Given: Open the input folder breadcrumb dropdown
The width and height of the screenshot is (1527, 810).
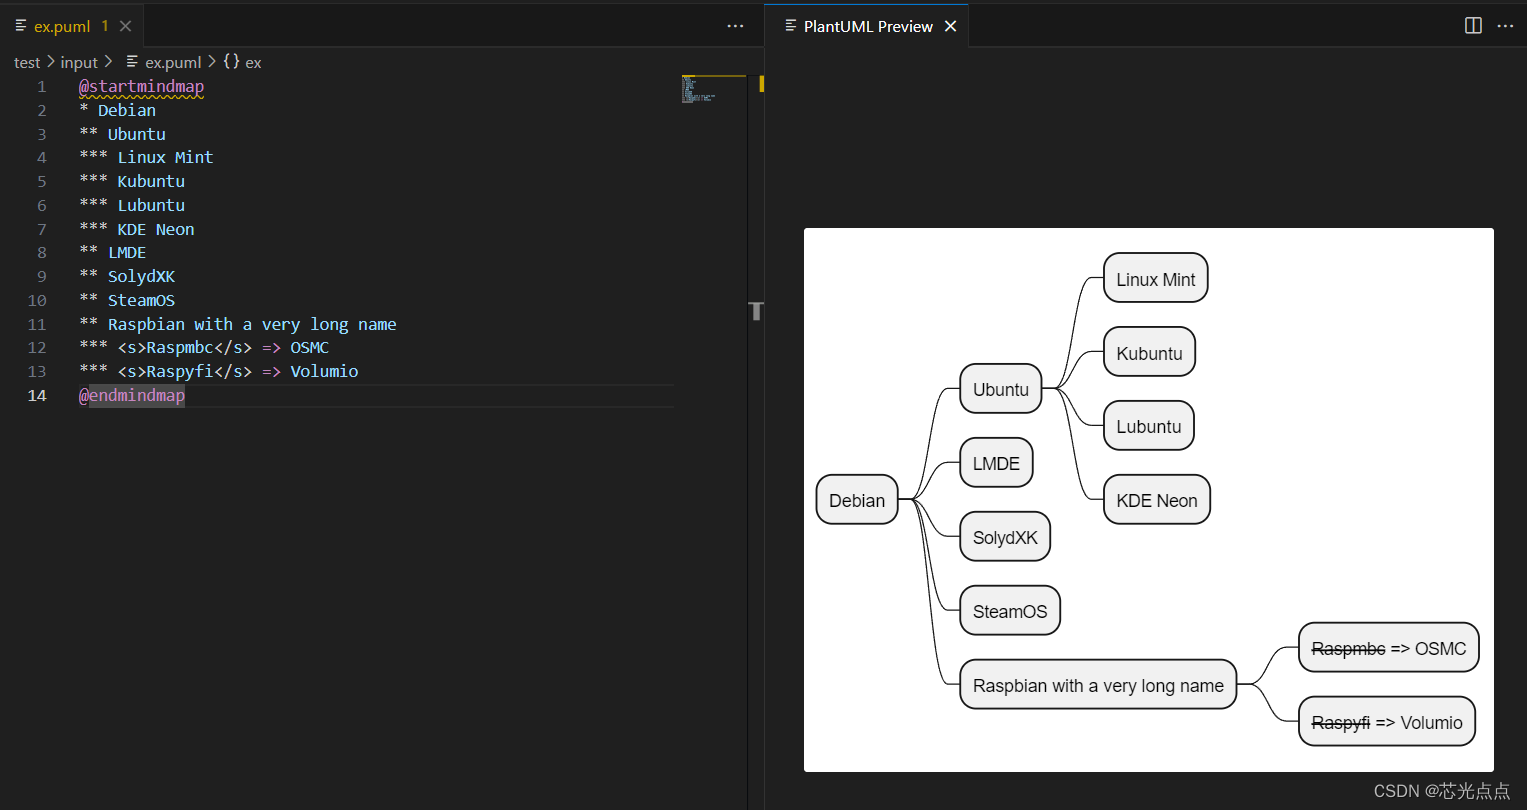Looking at the screenshot, I should (x=78, y=62).
